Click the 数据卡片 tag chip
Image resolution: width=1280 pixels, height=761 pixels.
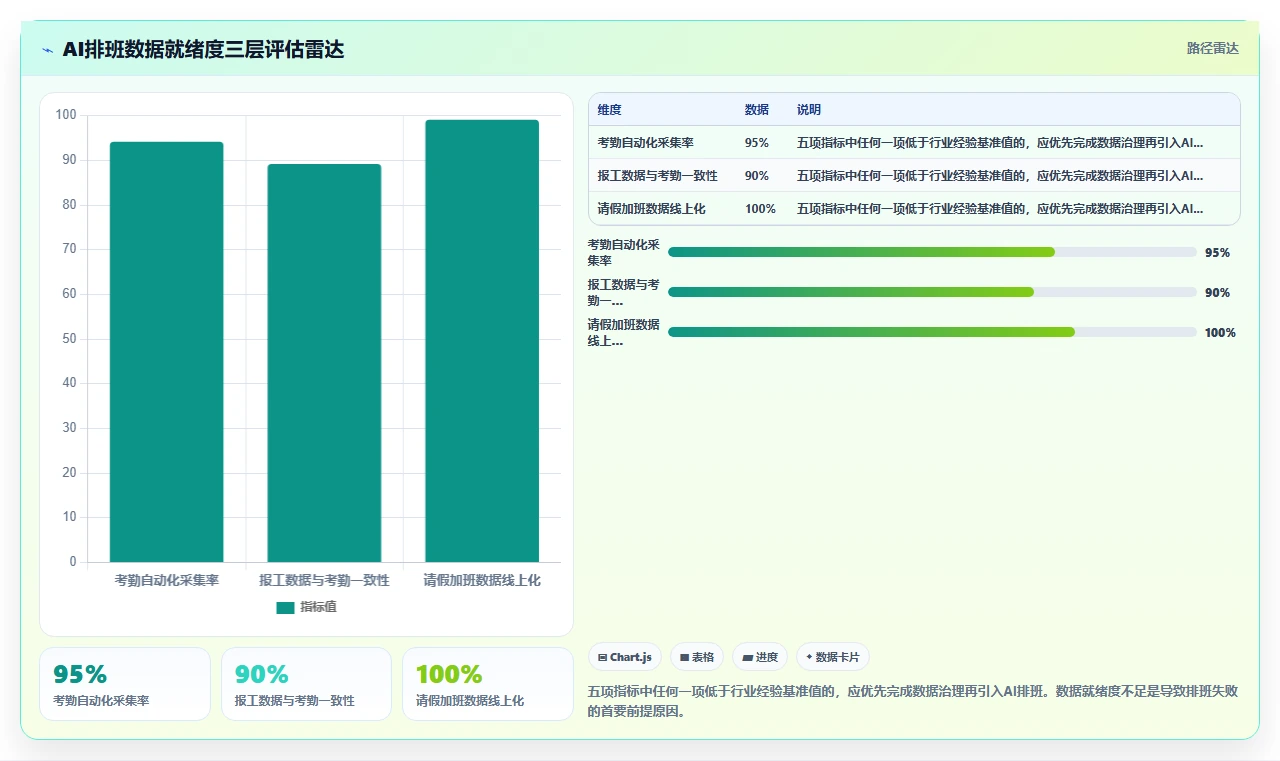(x=833, y=657)
